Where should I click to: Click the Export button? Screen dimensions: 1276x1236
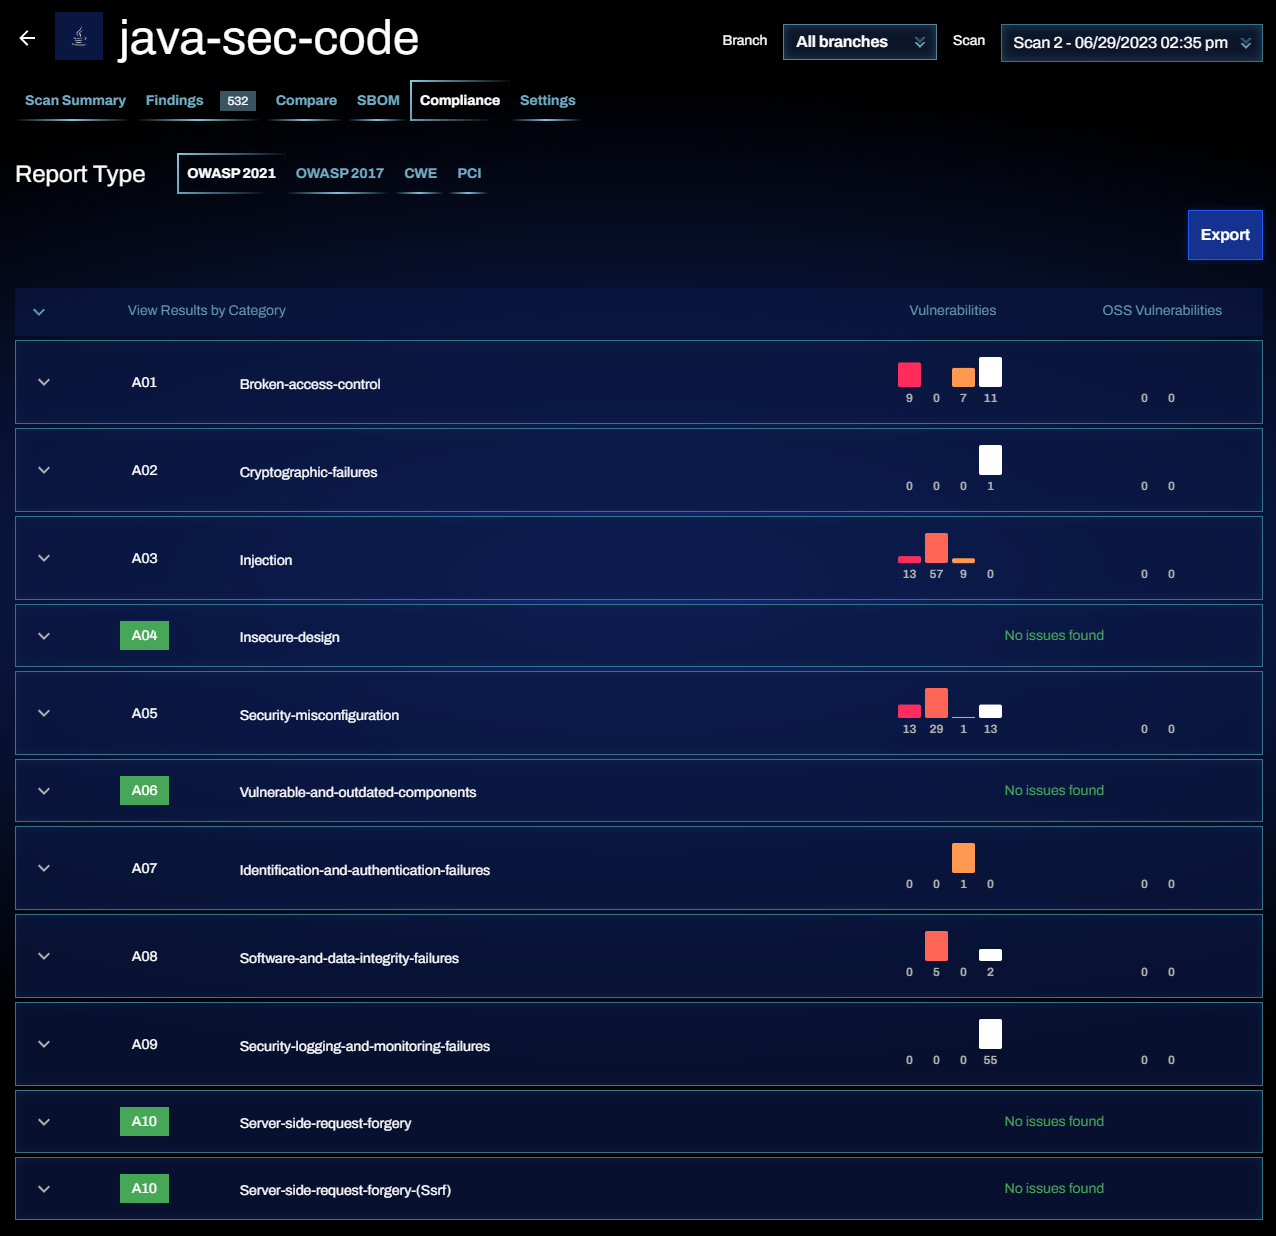[1225, 235]
